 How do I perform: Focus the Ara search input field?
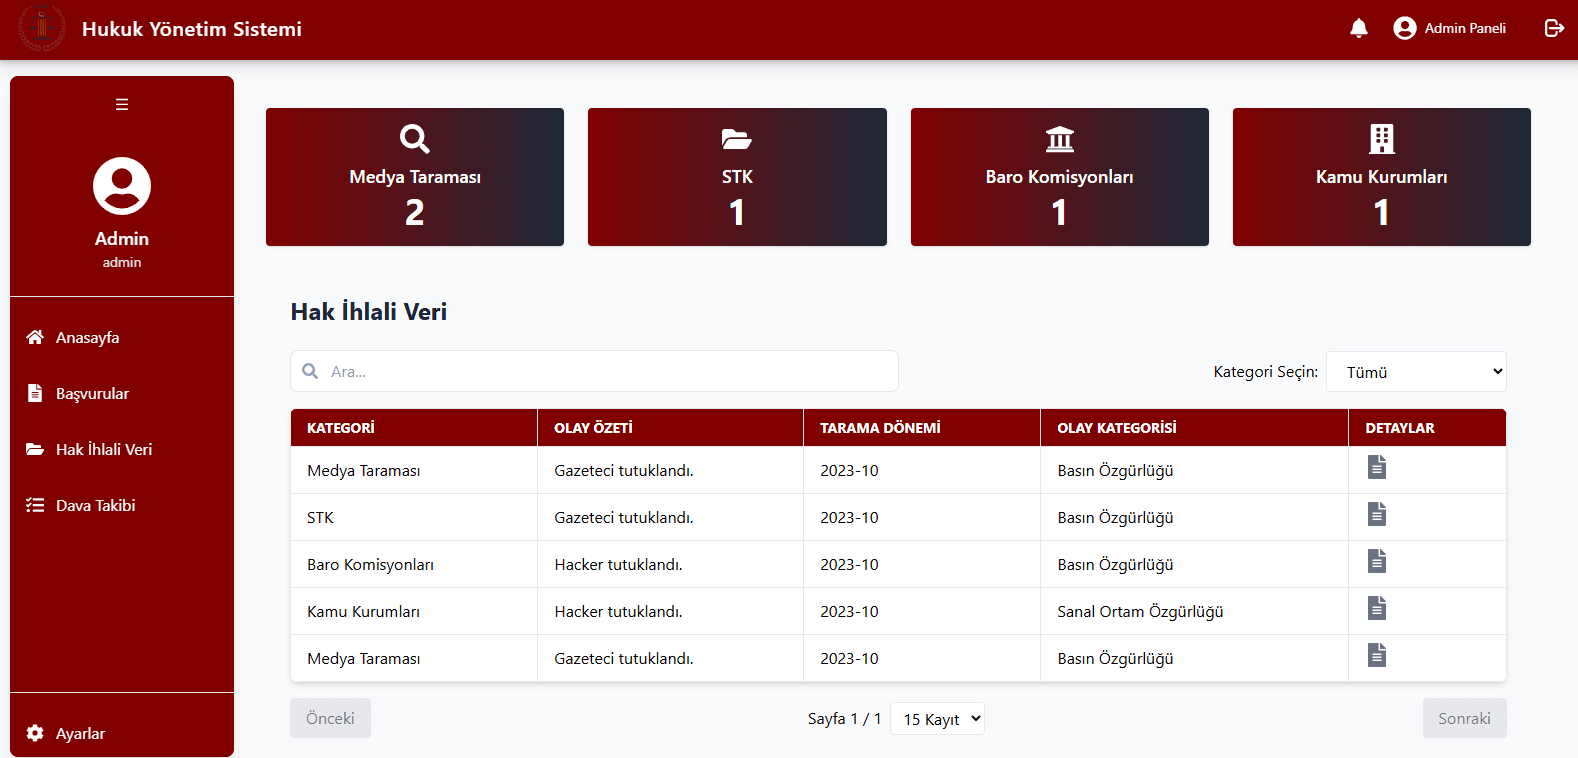pyautogui.click(x=594, y=371)
